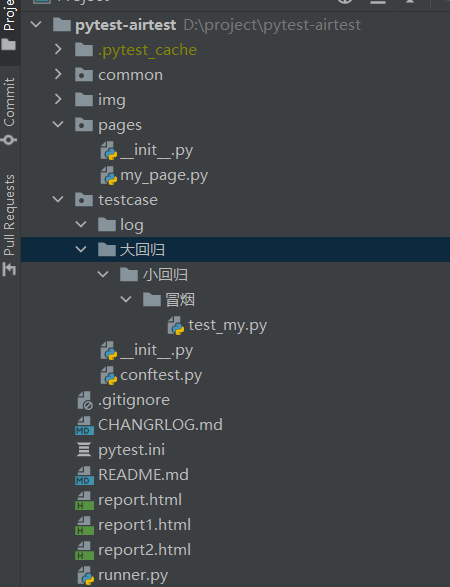450x587 pixels.
Task: Click the report.html HTML file icon
Action: (x=85, y=501)
